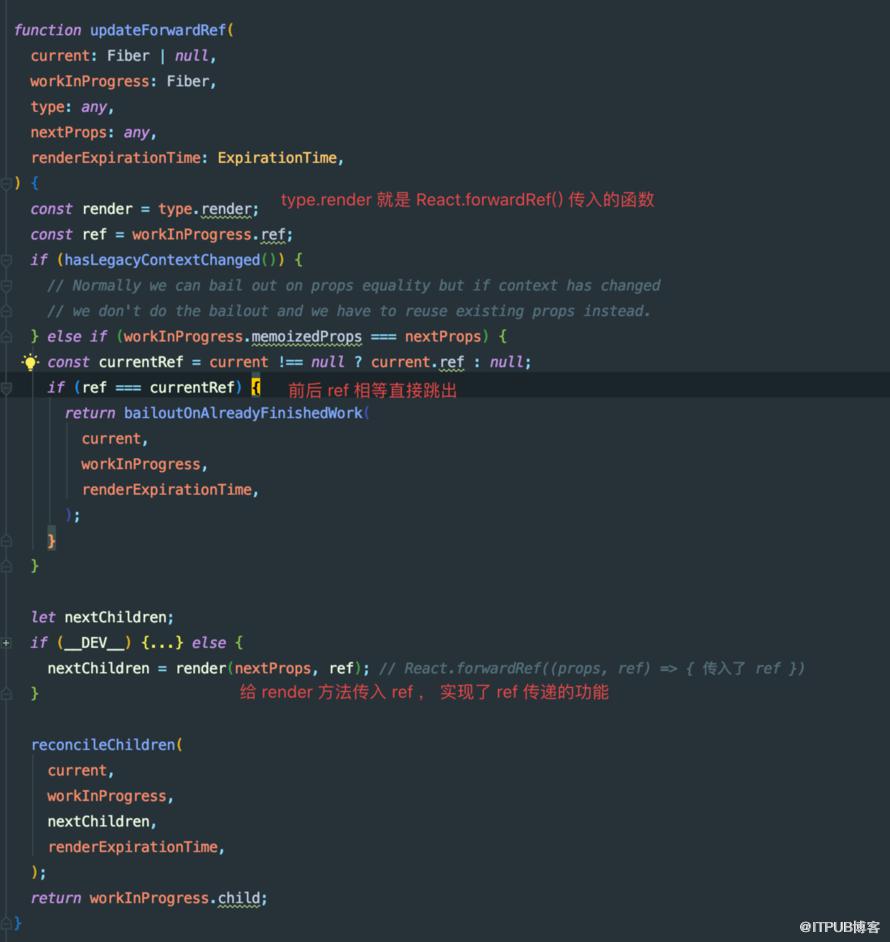
Task: Click the underlined 'ref' in workInProgress.ref
Action: tap(273, 234)
